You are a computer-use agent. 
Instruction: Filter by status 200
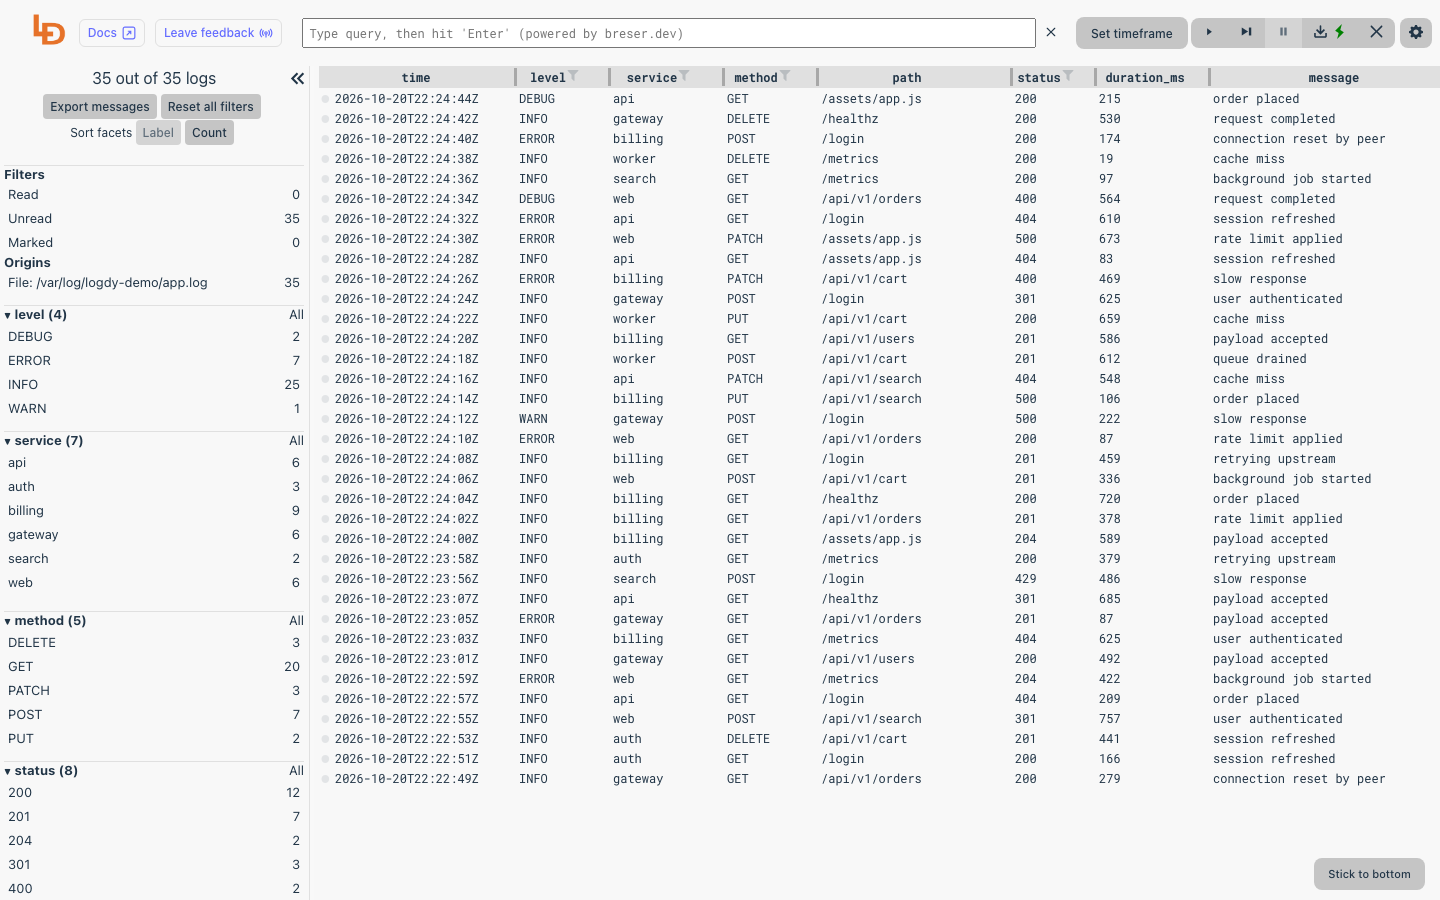click(x=154, y=793)
